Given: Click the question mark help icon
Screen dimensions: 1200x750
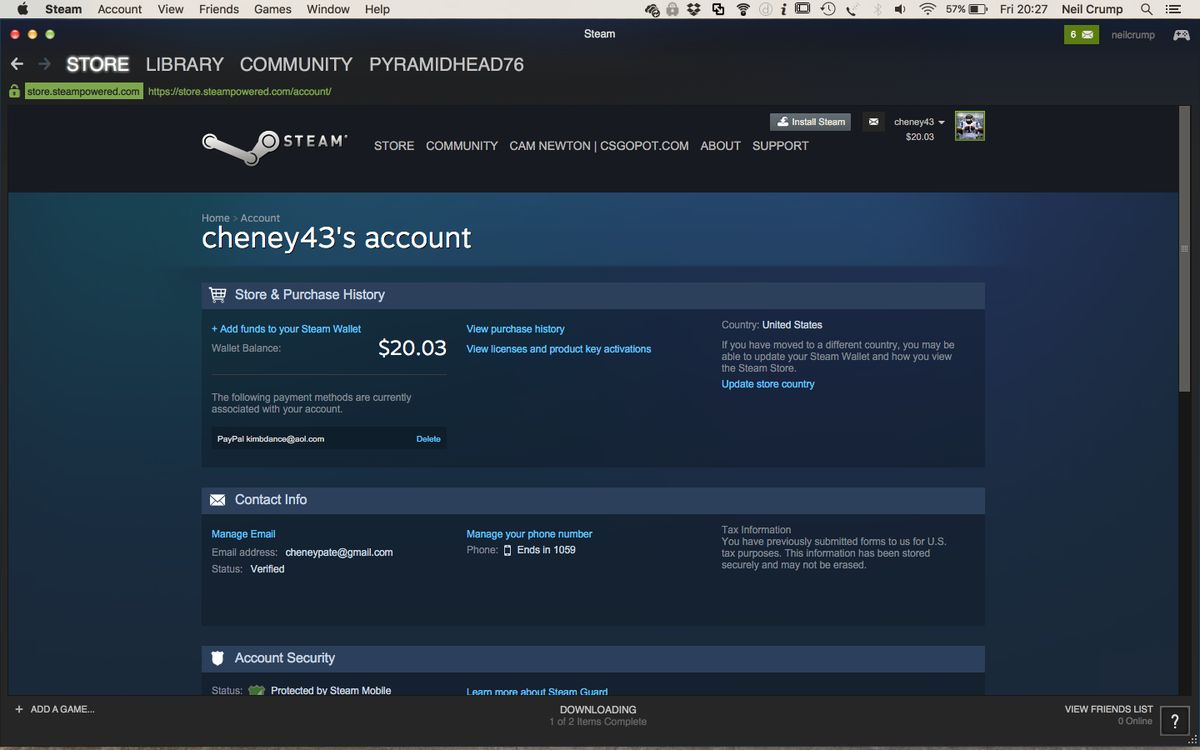Looking at the screenshot, I should click(x=1175, y=721).
